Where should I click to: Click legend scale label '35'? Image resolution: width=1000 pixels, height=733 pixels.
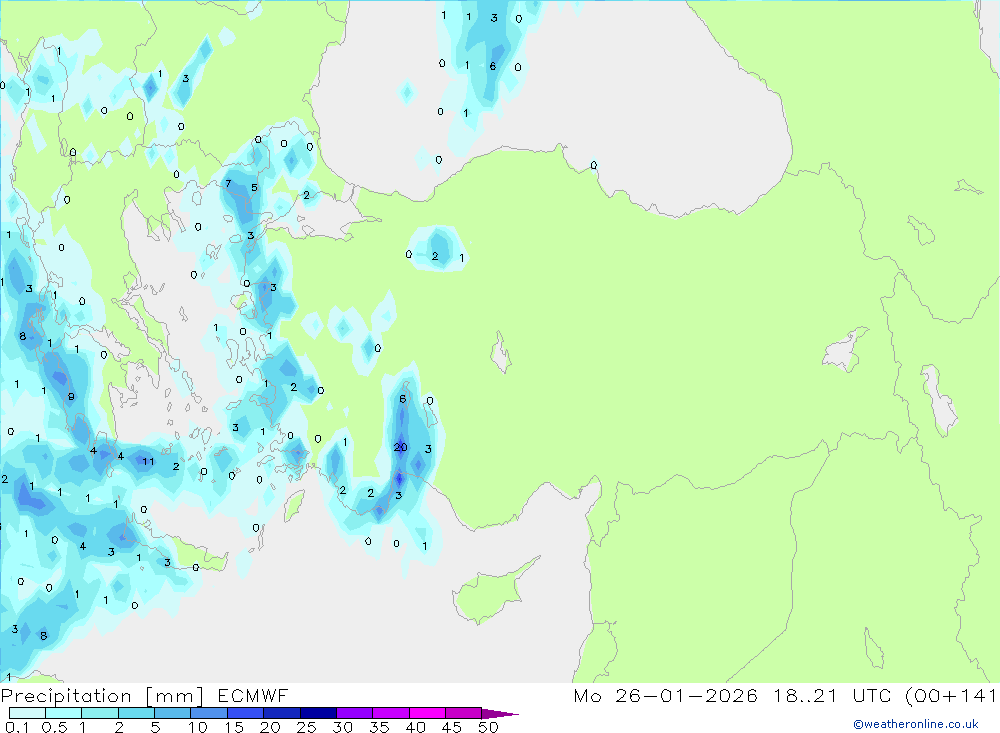[x=379, y=727]
